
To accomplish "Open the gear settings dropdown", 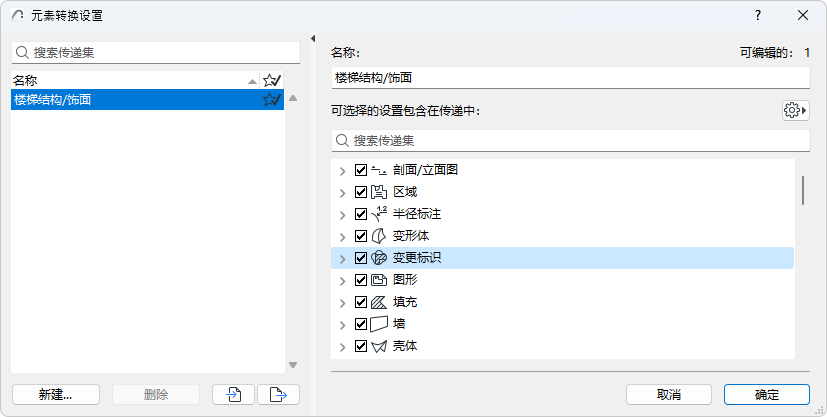I will (795, 110).
